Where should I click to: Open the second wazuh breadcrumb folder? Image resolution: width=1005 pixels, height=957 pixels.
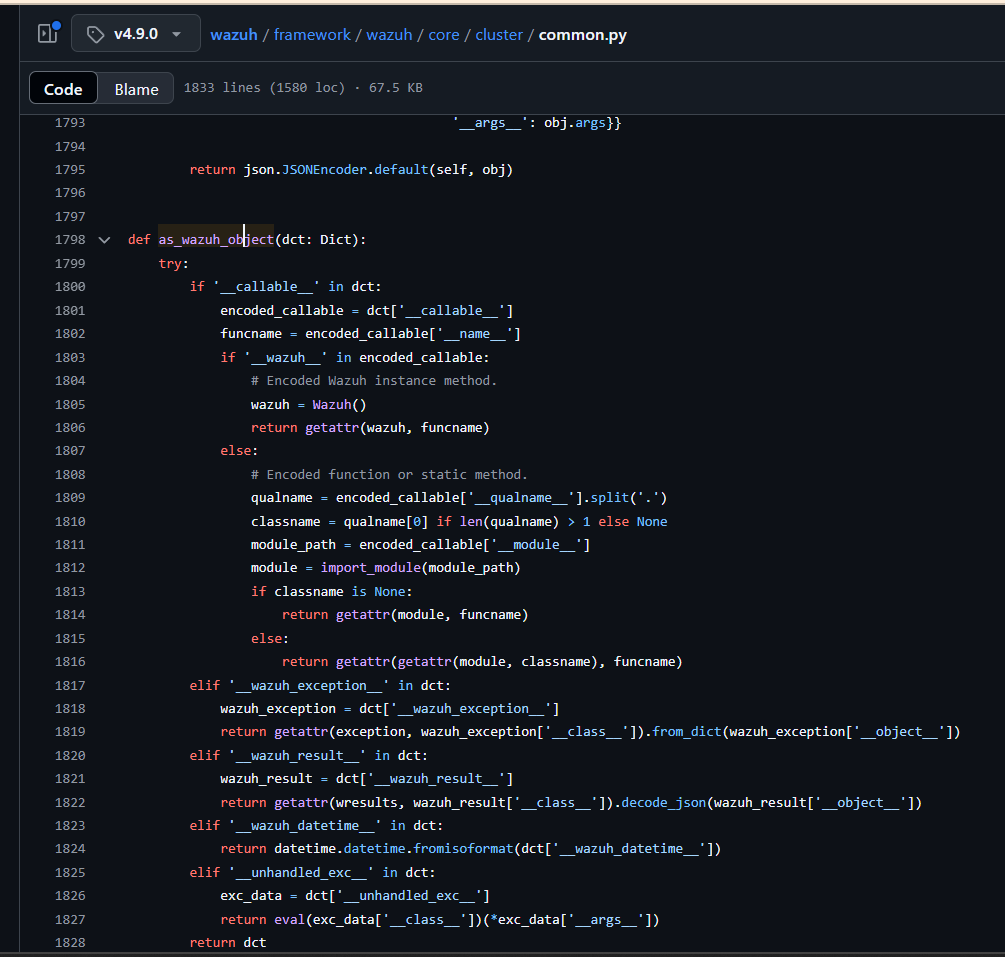point(389,35)
